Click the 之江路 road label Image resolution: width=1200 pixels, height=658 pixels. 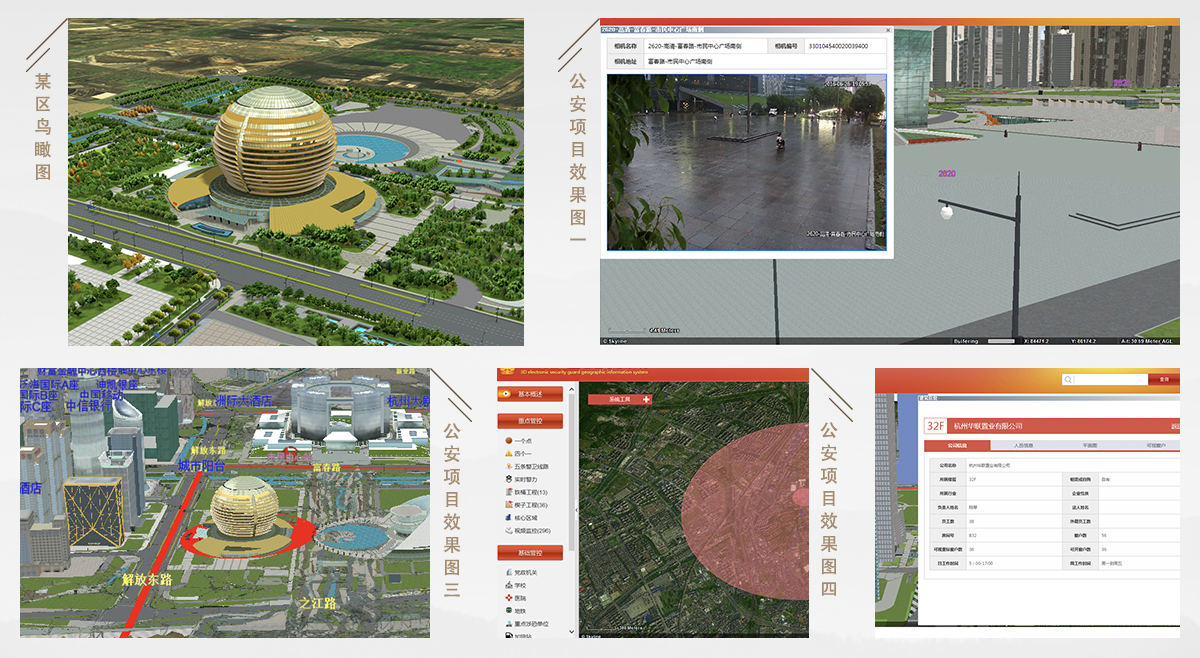tap(317, 602)
